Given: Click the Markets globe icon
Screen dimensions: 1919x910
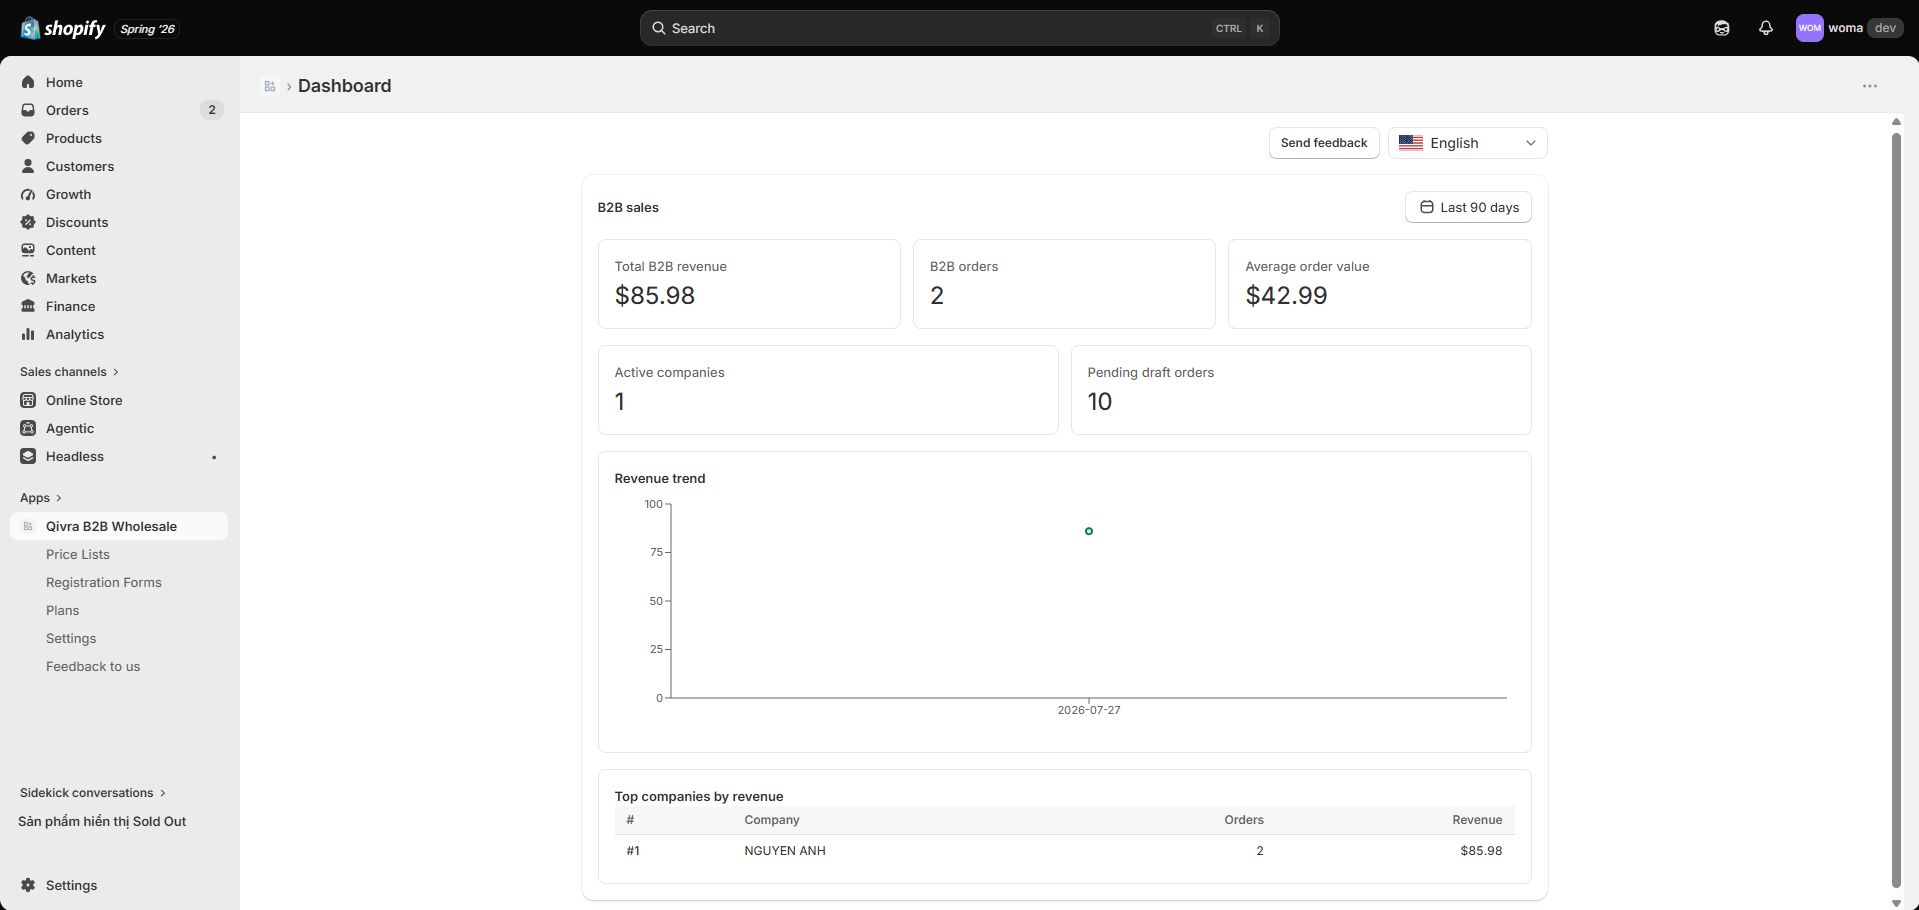Looking at the screenshot, I should [x=28, y=278].
